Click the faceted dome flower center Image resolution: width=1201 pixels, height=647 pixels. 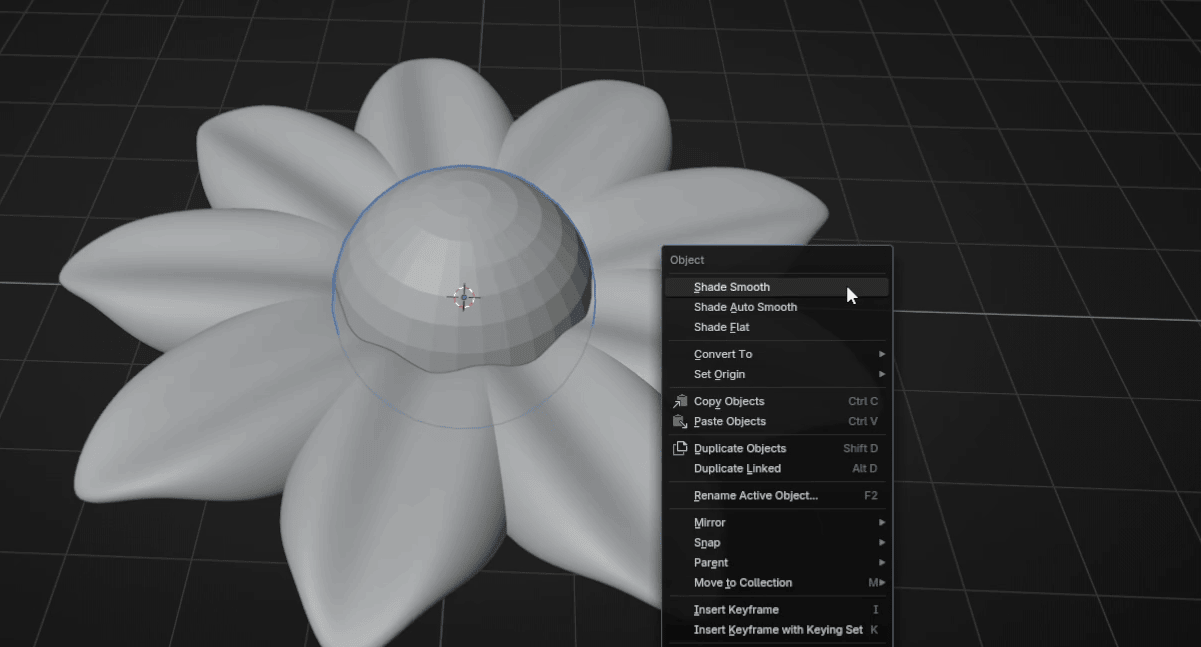(x=500, y=260)
